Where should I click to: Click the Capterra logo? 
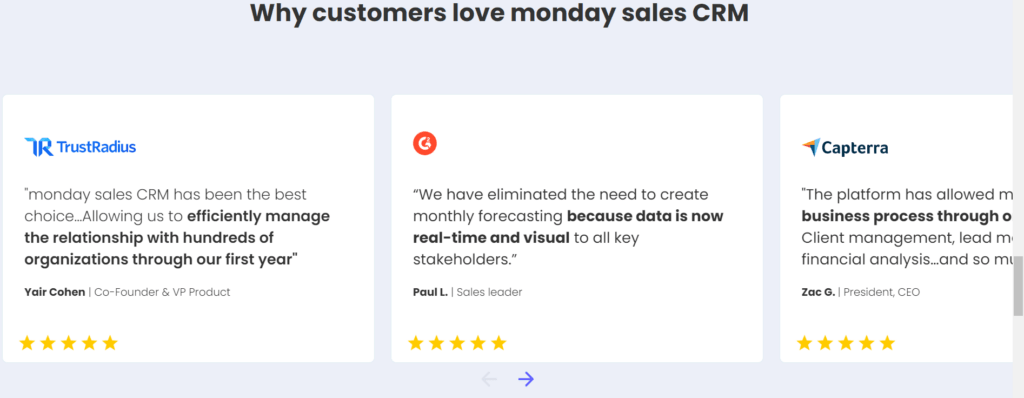tap(845, 148)
